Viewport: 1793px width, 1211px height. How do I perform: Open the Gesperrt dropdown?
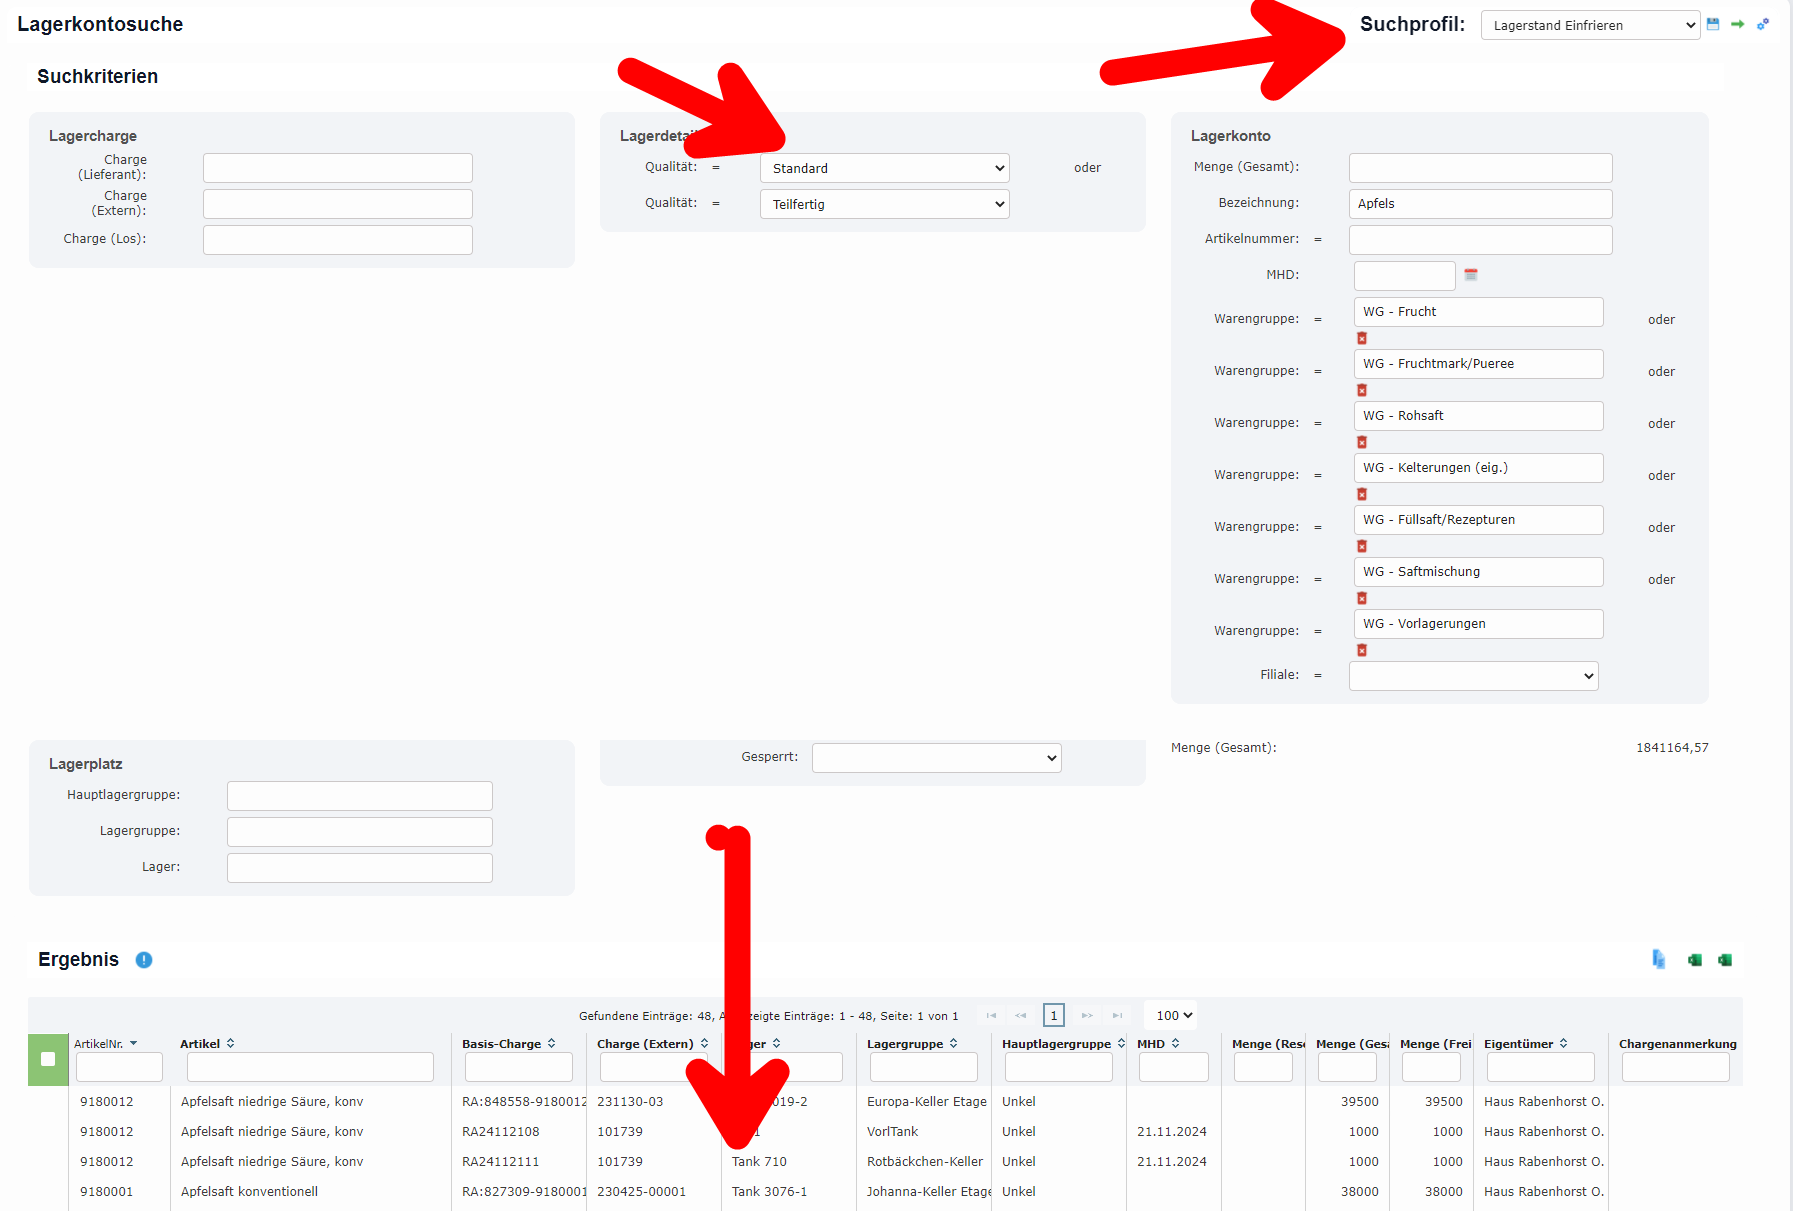click(x=936, y=758)
